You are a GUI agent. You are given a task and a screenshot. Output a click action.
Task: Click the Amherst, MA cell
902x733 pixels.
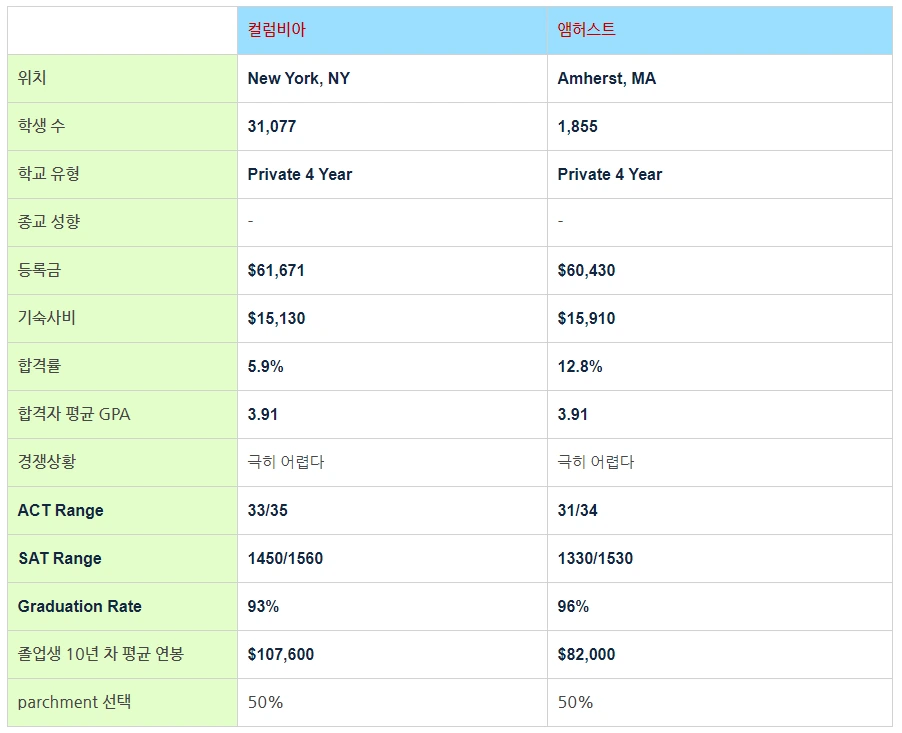[x=606, y=78]
